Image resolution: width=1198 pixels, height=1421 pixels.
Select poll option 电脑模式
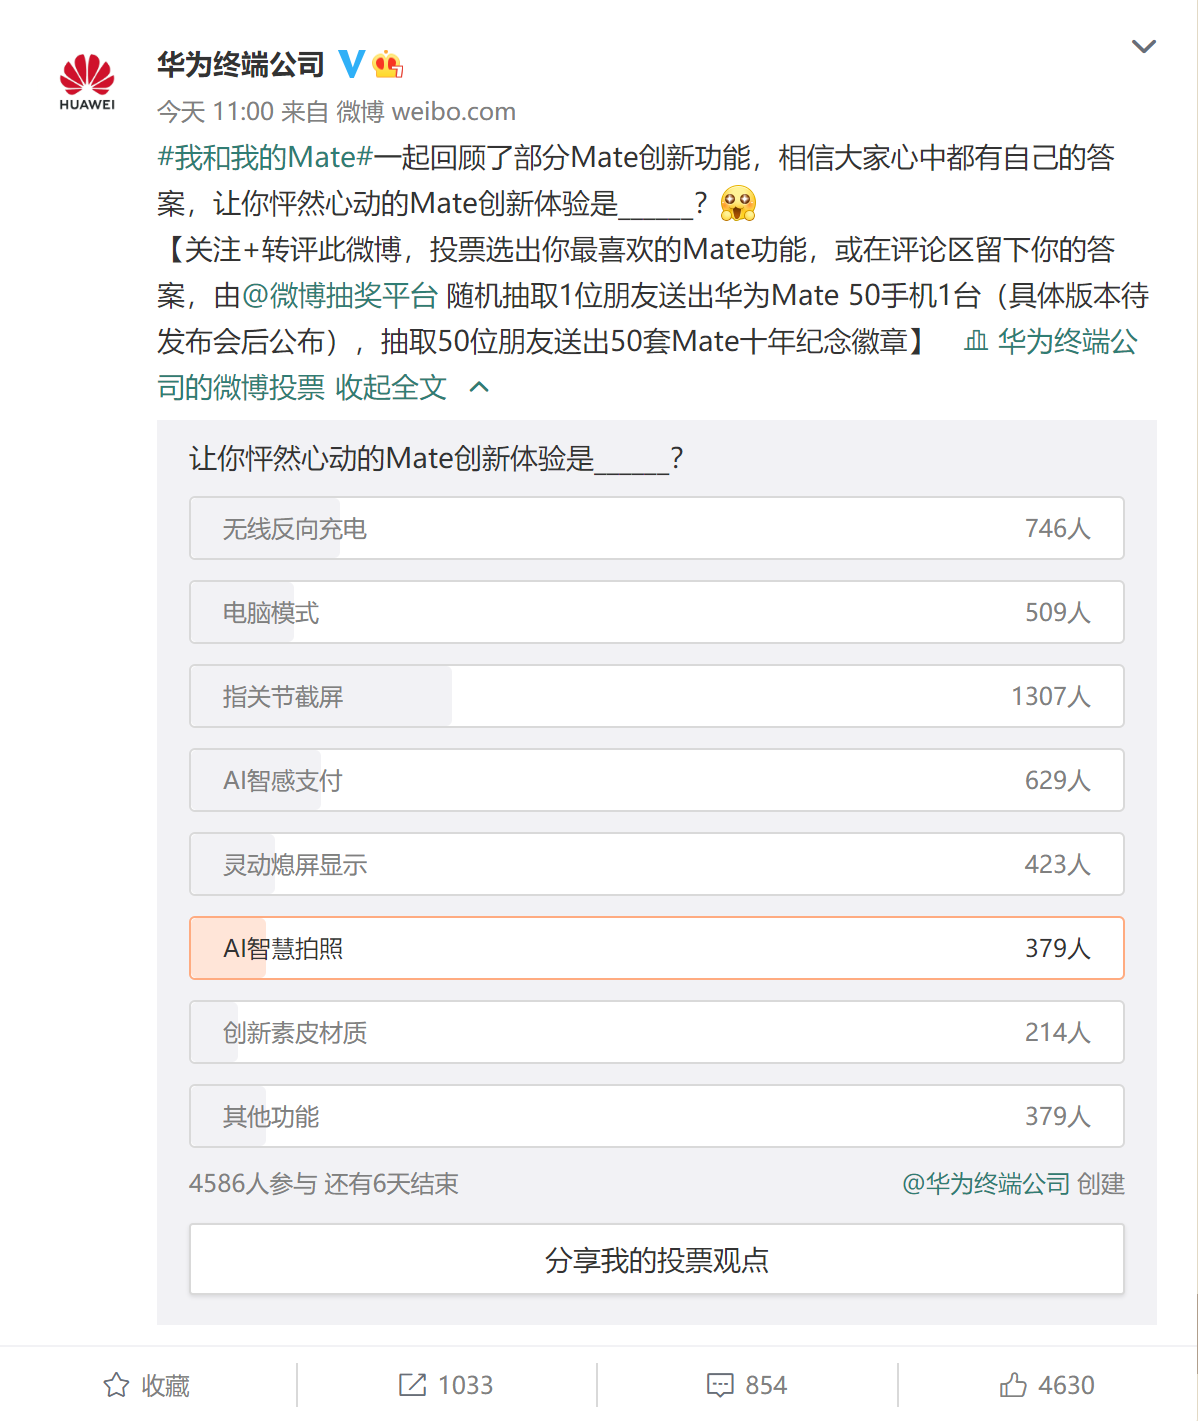[657, 612]
